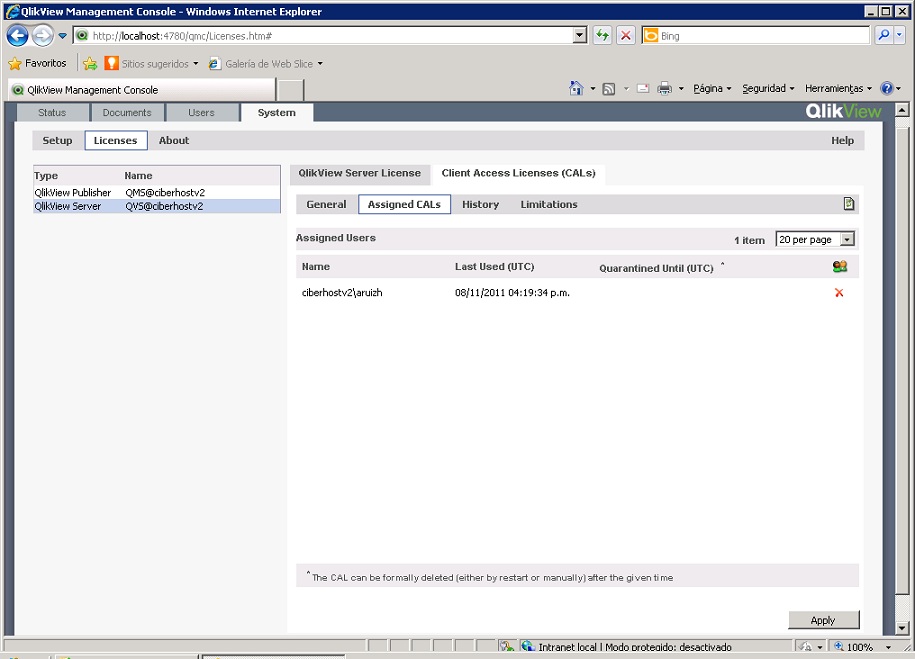Open the Home icon dropdown arrow
Viewport: 915px width, 659px height.
pos(593,89)
